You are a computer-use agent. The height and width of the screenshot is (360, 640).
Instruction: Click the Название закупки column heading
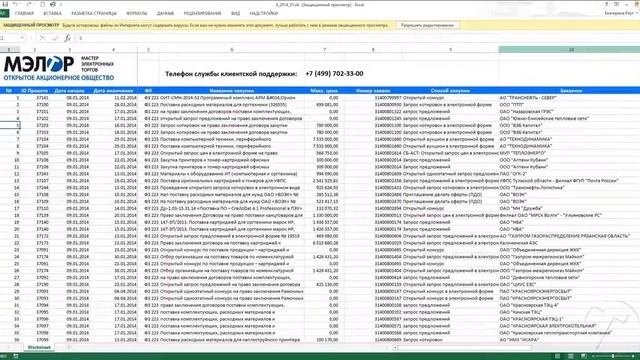point(232,91)
